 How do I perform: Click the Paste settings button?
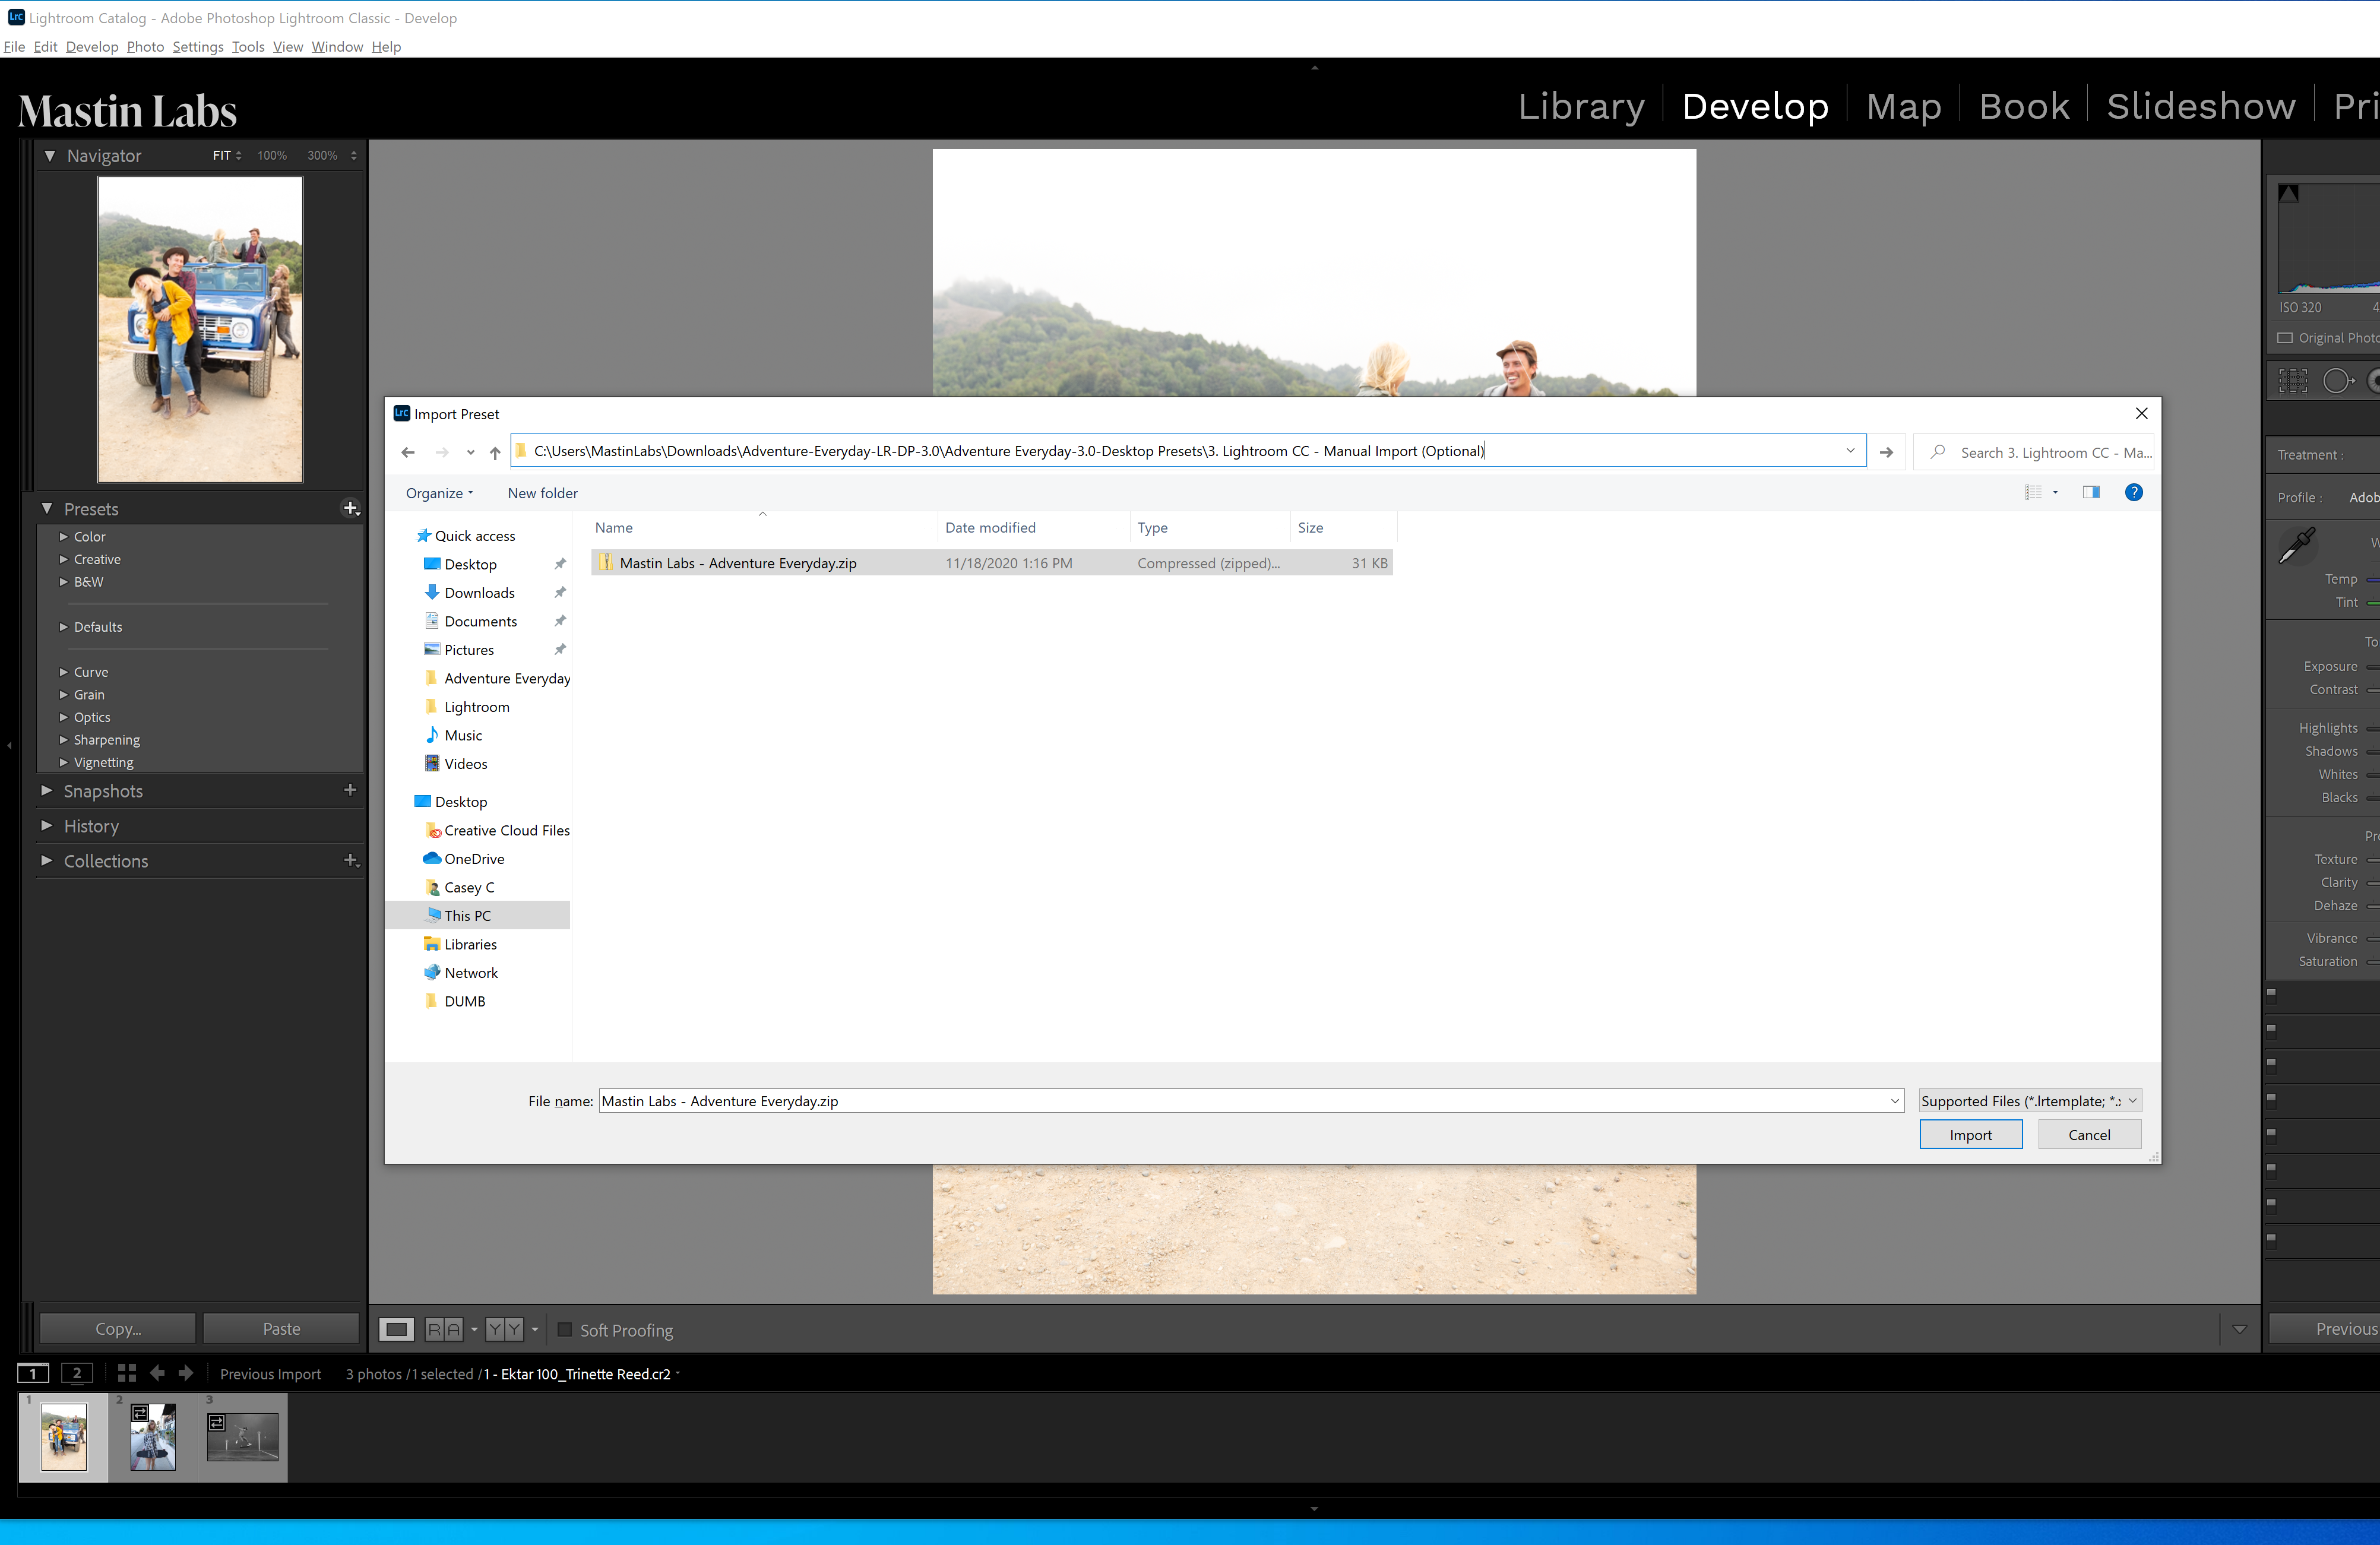tap(281, 1329)
